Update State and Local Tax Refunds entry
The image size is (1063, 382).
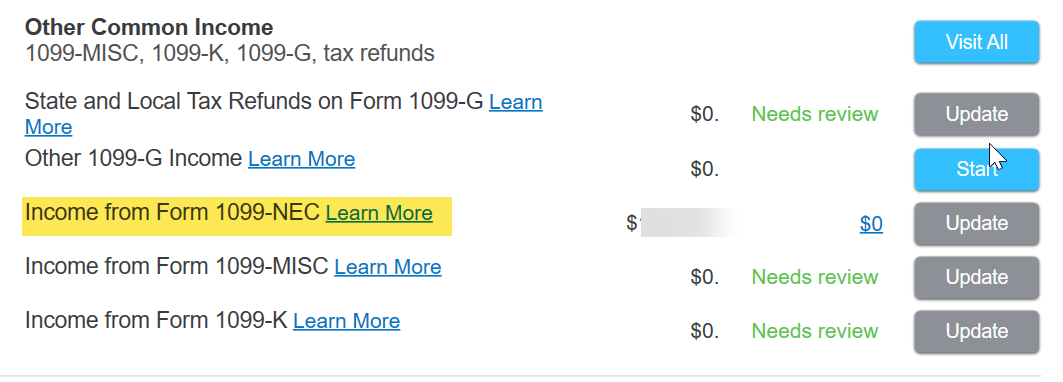[x=976, y=114]
